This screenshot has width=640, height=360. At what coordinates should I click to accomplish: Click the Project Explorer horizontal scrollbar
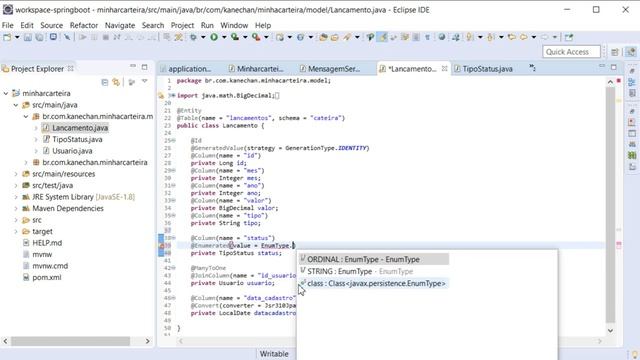(71, 341)
